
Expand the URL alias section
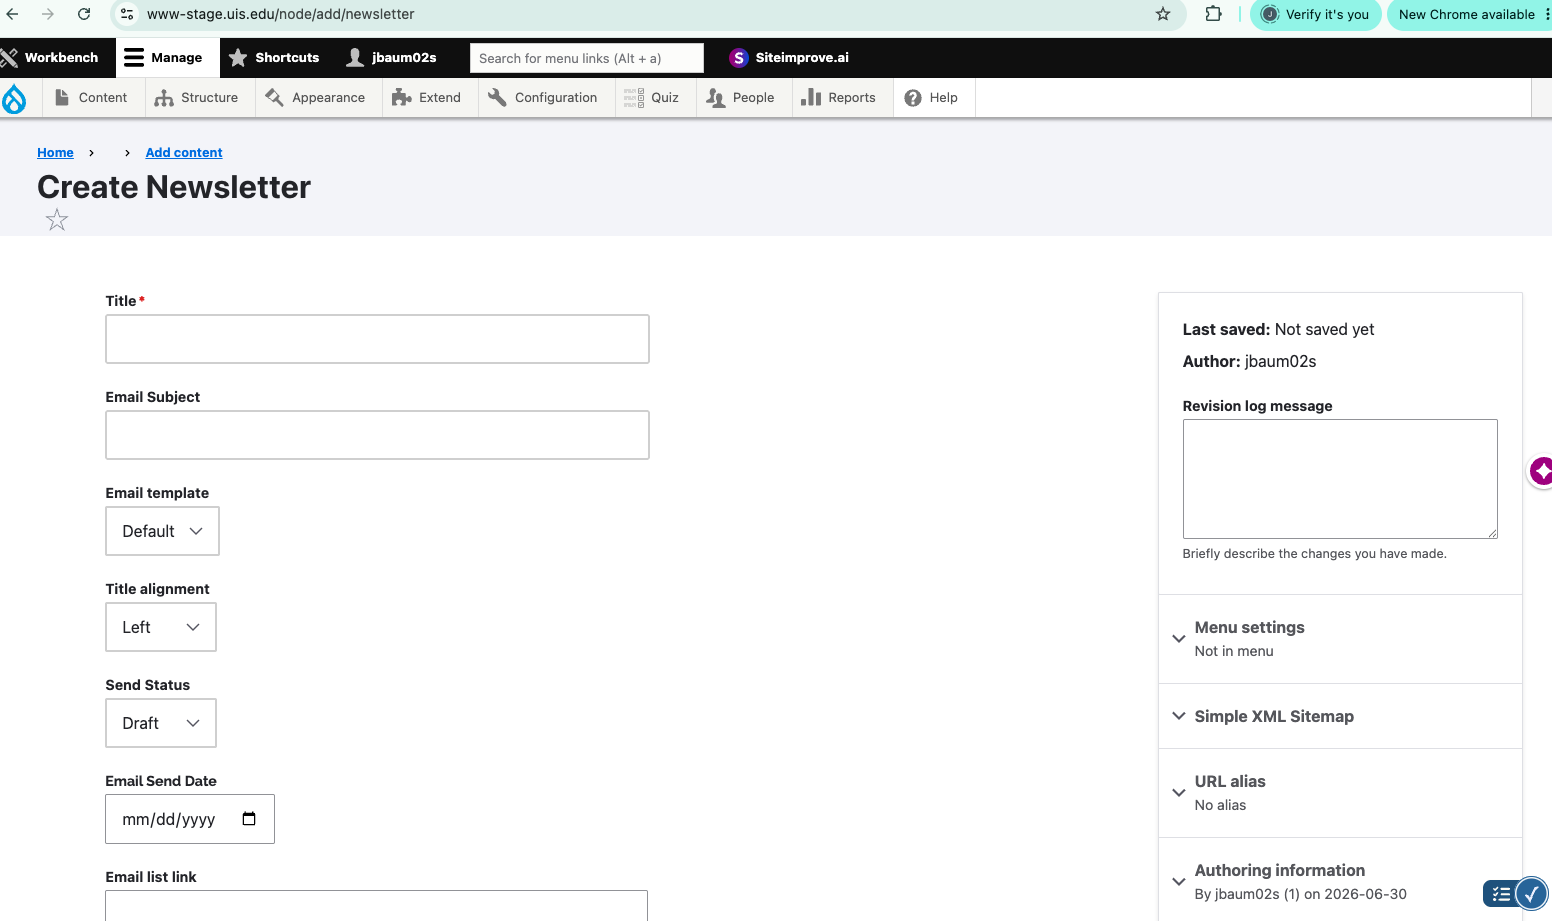(1340, 792)
